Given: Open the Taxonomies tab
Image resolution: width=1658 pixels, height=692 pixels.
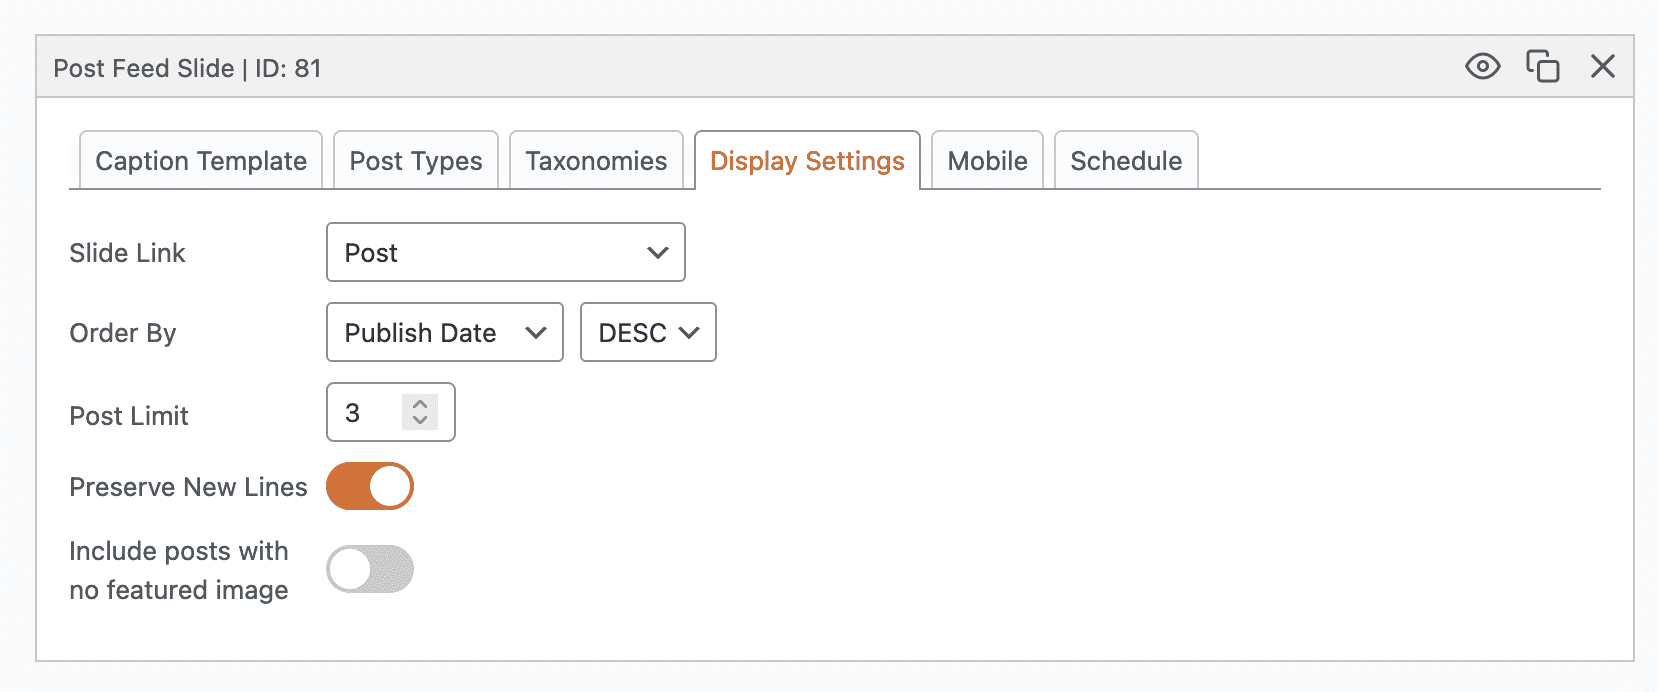Looking at the screenshot, I should [596, 161].
